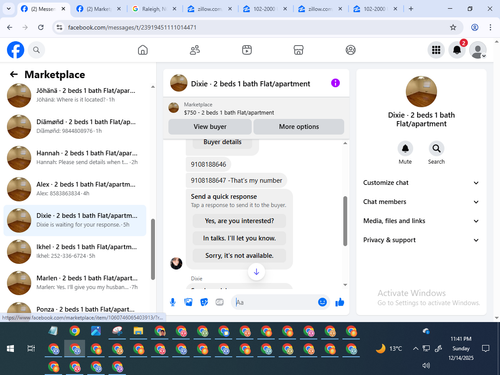The width and height of the screenshot is (500, 375).
Task: Switch to the Raleigh Google tab
Action: pyautogui.click(x=154, y=9)
